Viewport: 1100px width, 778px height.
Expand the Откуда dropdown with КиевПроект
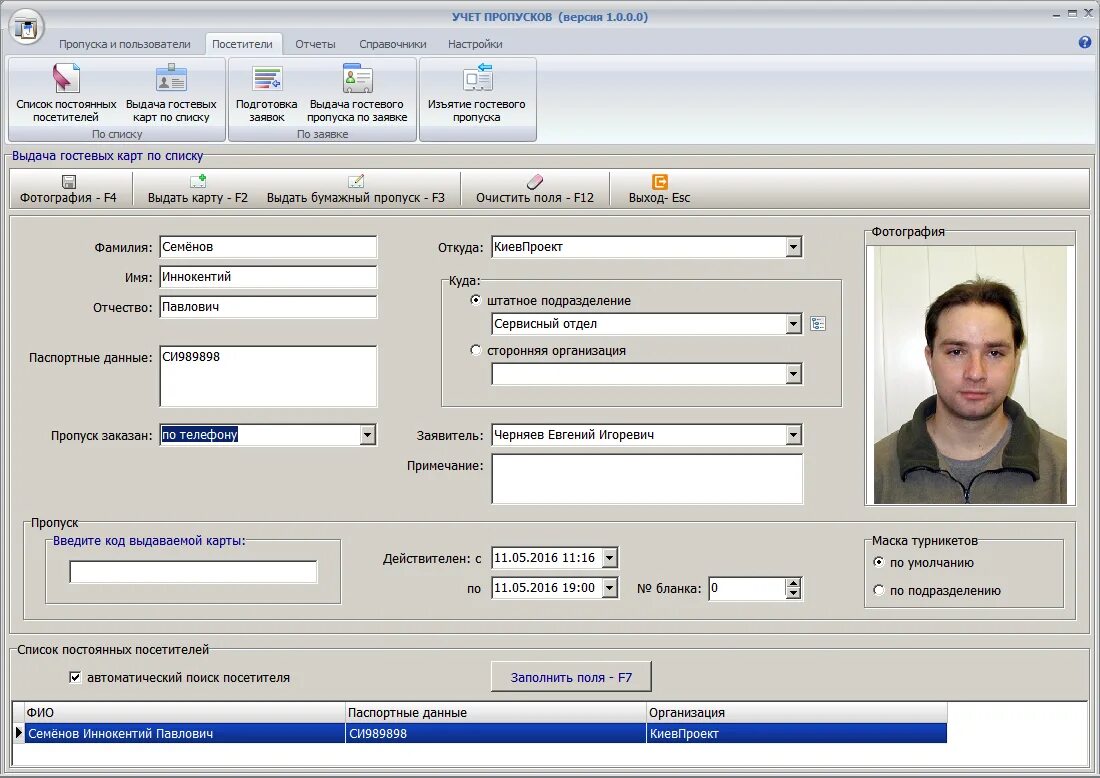pos(793,247)
